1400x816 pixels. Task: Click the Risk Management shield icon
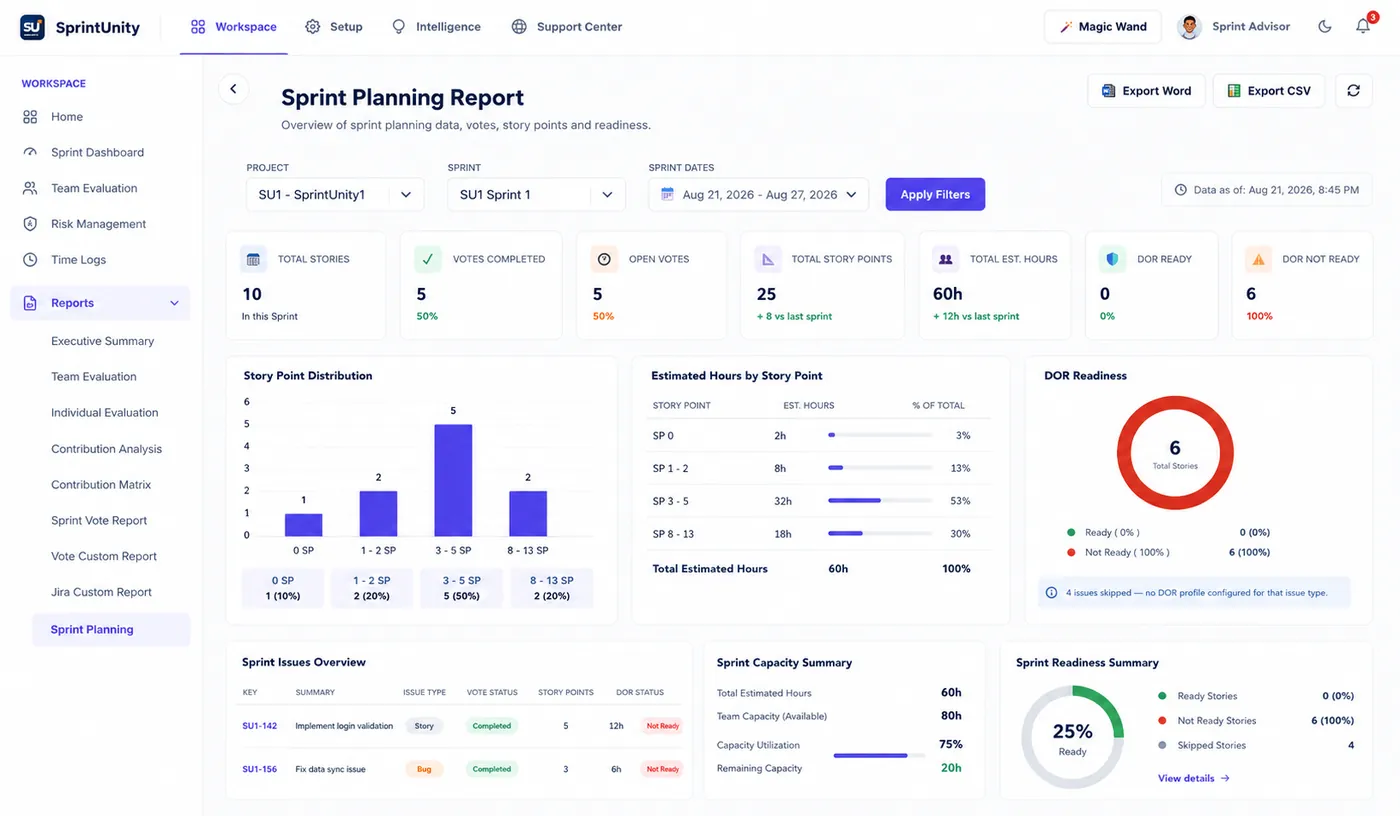coord(30,224)
